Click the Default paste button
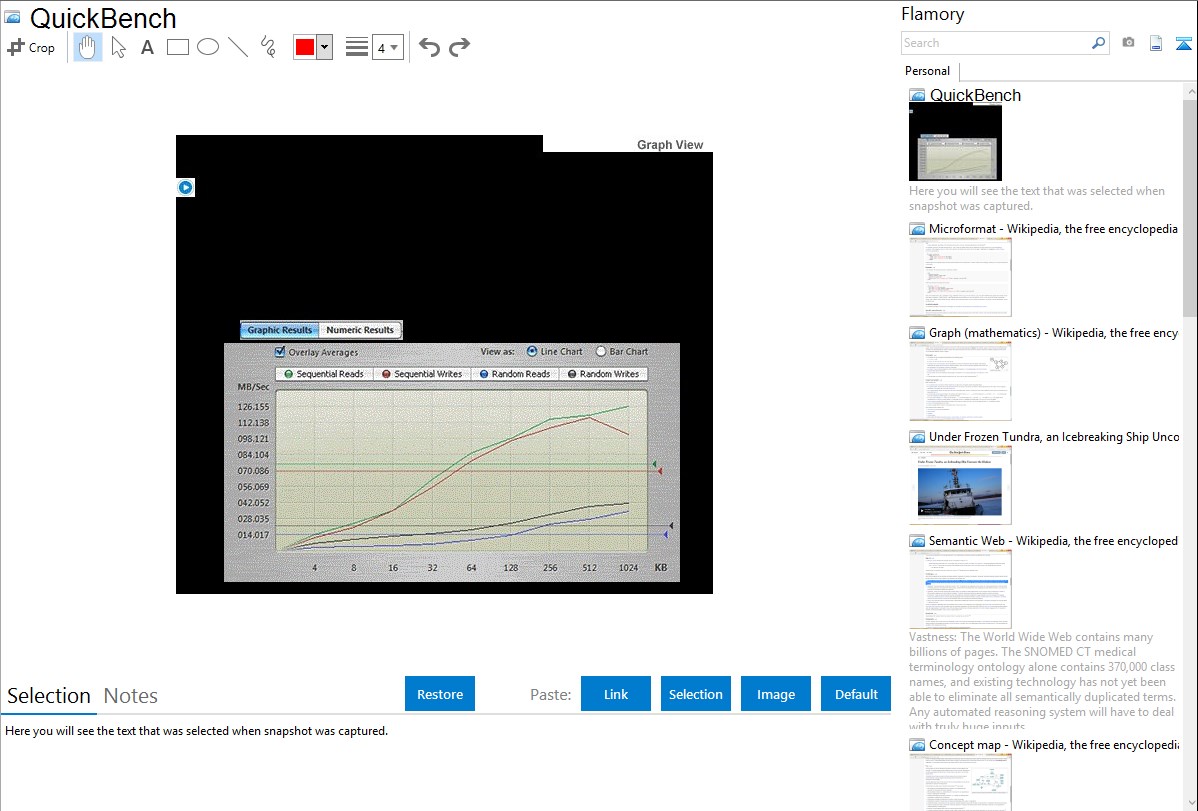 (x=856, y=694)
